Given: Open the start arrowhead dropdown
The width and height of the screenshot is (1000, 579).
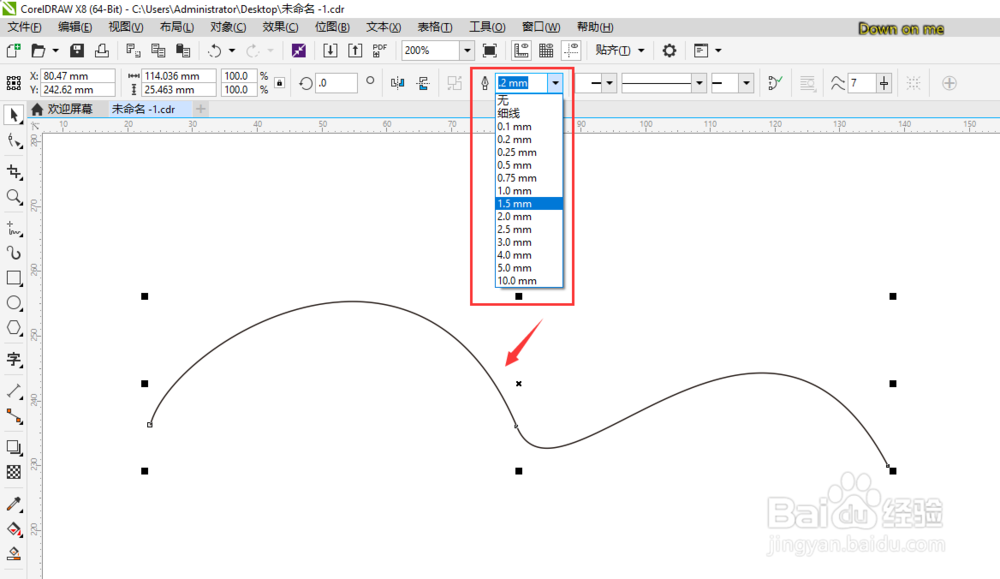Looking at the screenshot, I should (x=610, y=83).
